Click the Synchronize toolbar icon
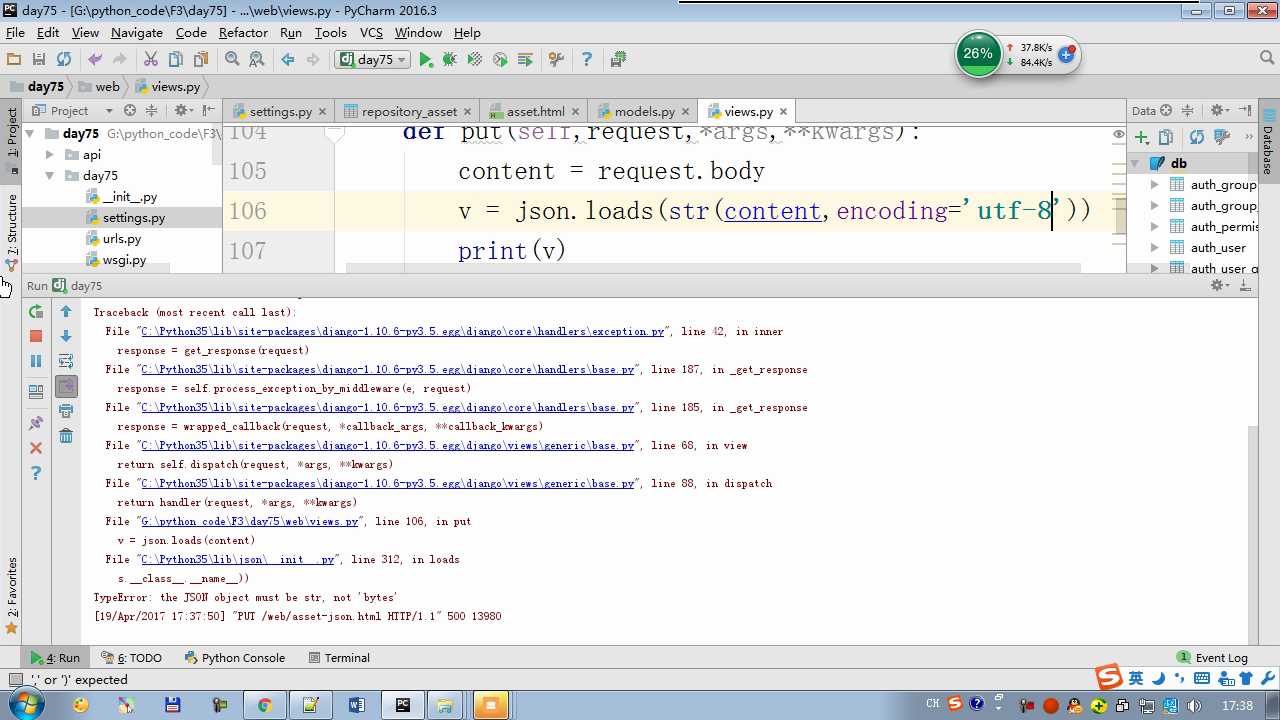 pyautogui.click(x=64, y=60)
